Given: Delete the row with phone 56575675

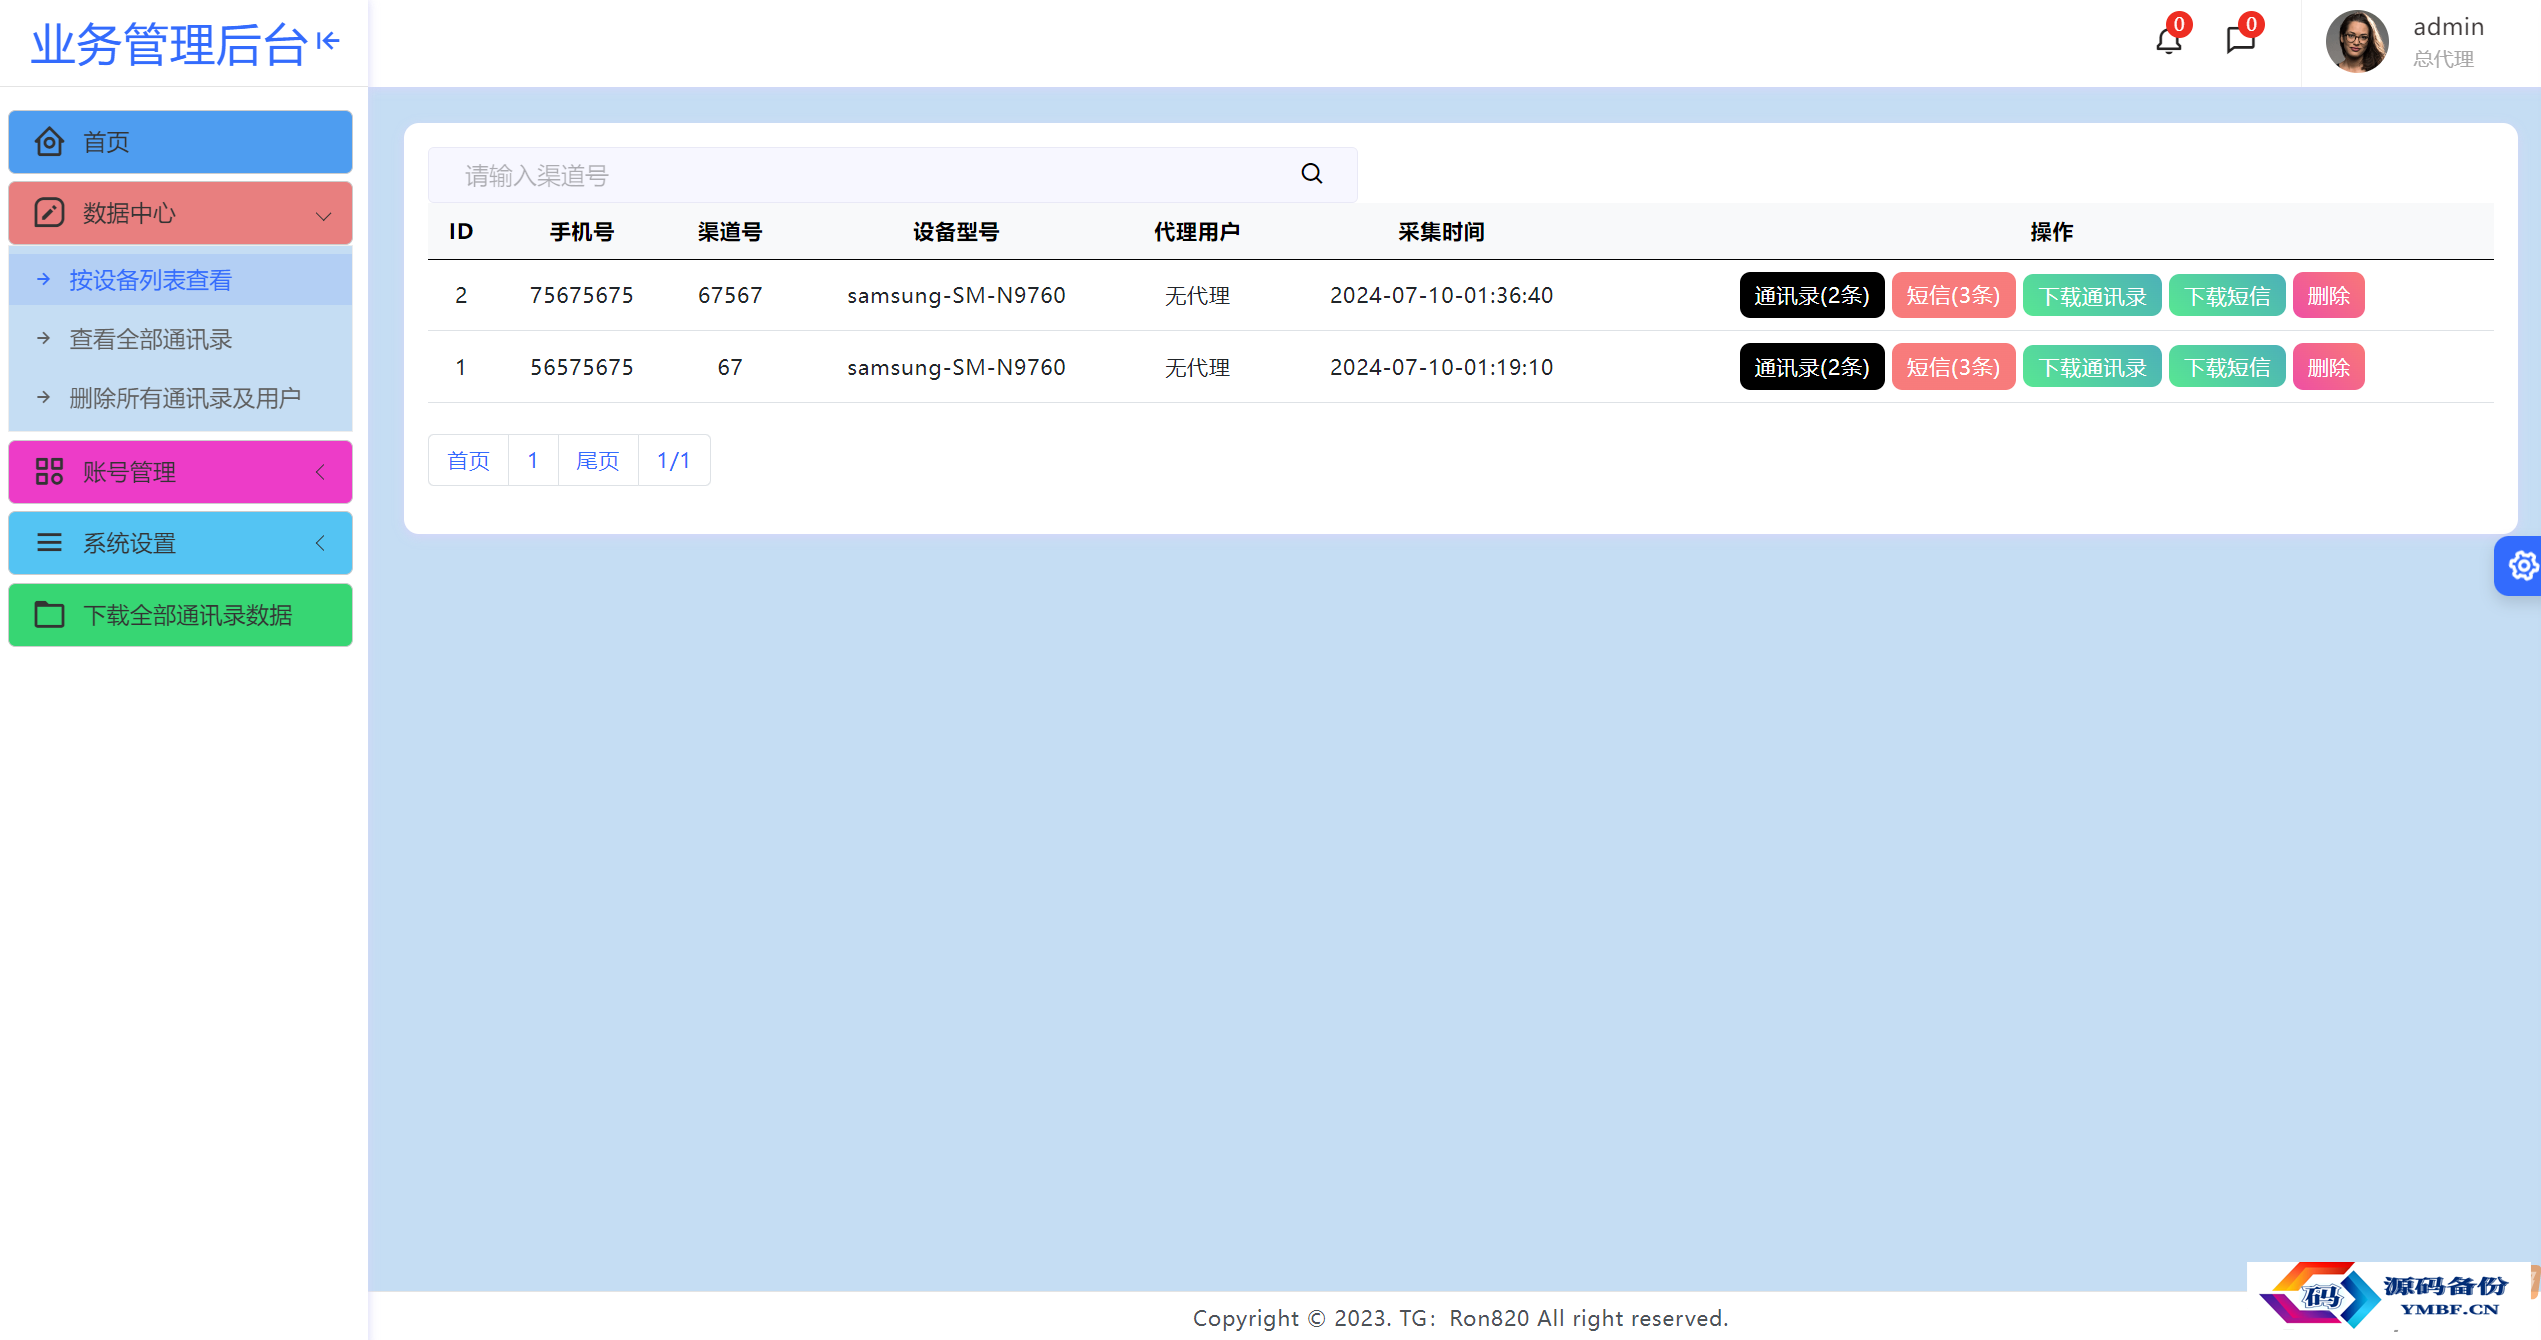Looking at the screenshot, I should tap(2328, 367).
